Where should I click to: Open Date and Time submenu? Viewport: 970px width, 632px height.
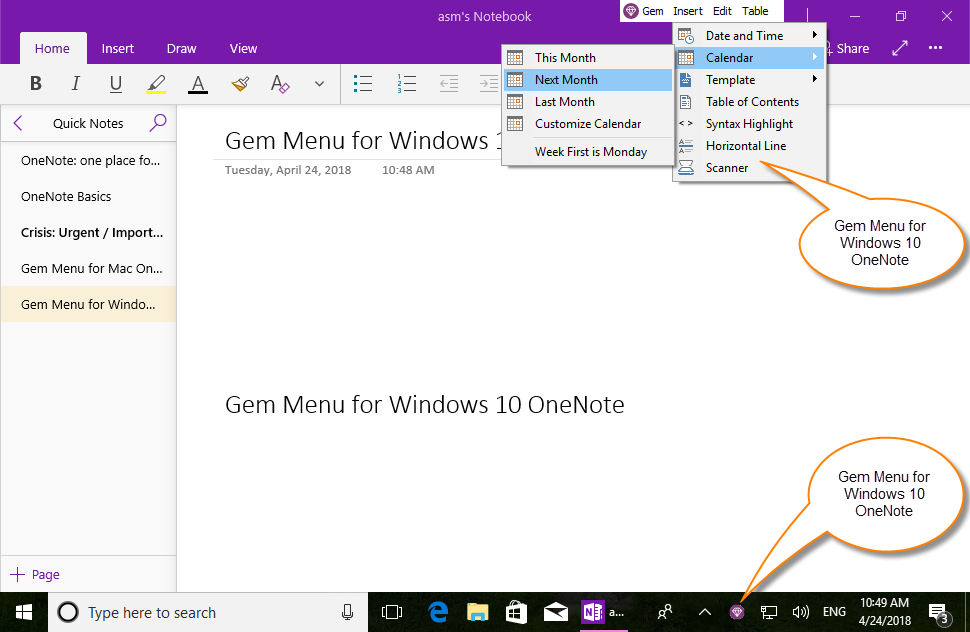point(749,36)
